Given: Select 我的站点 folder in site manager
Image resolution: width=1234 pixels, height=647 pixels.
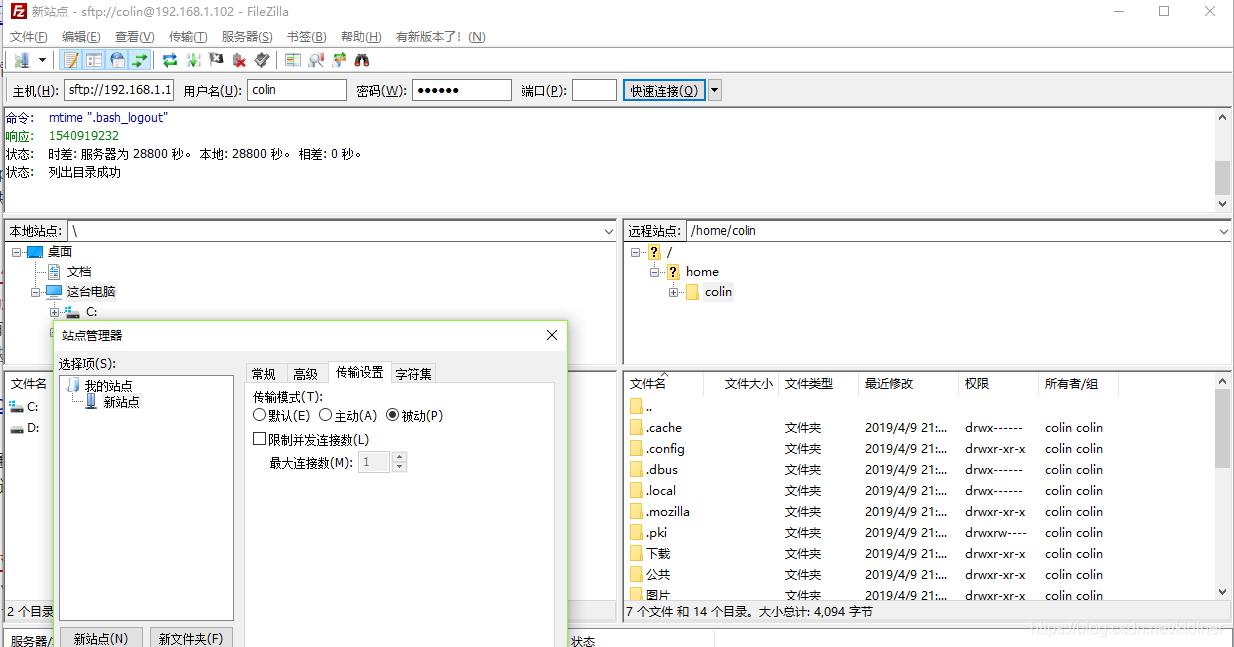Looking at the screenshot, I should (108, 386).
